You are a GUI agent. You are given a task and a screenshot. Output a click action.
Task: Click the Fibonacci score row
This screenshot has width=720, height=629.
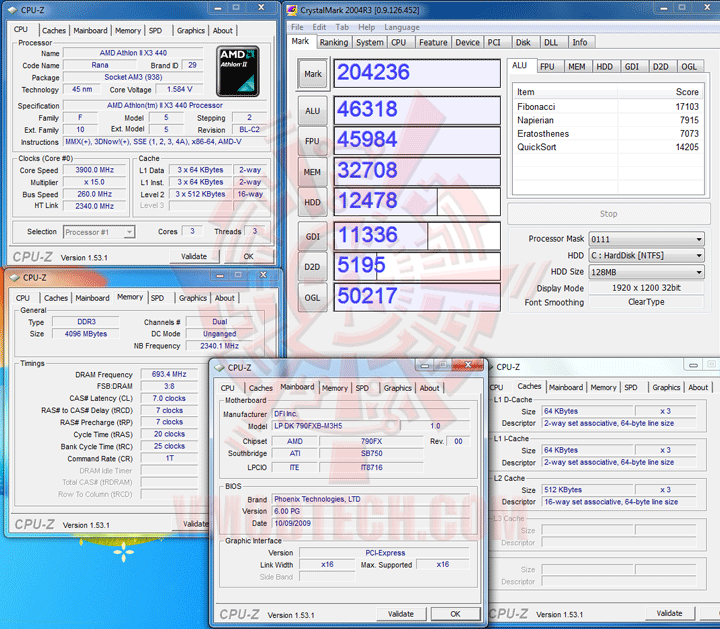(x=608, y=107)
